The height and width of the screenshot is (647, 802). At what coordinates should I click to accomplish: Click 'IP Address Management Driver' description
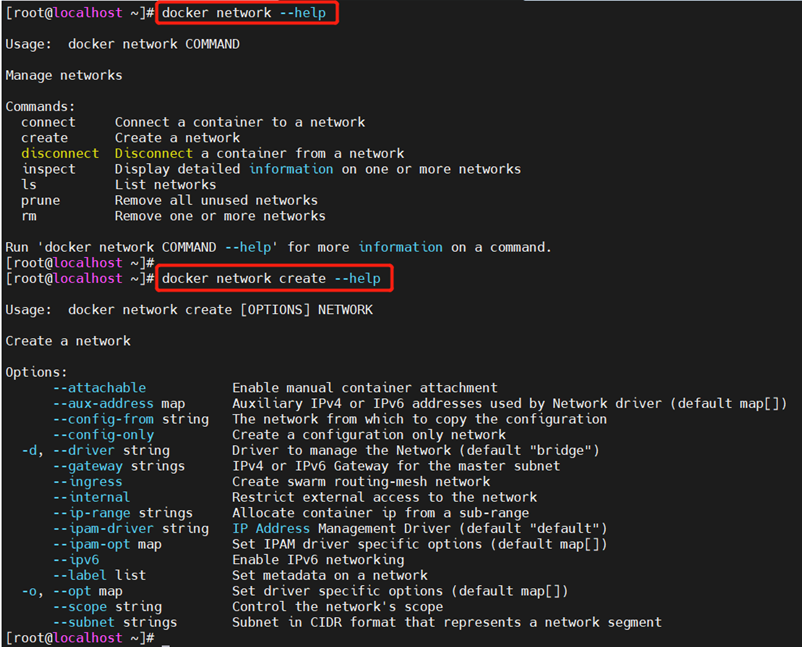coord(419,528)
